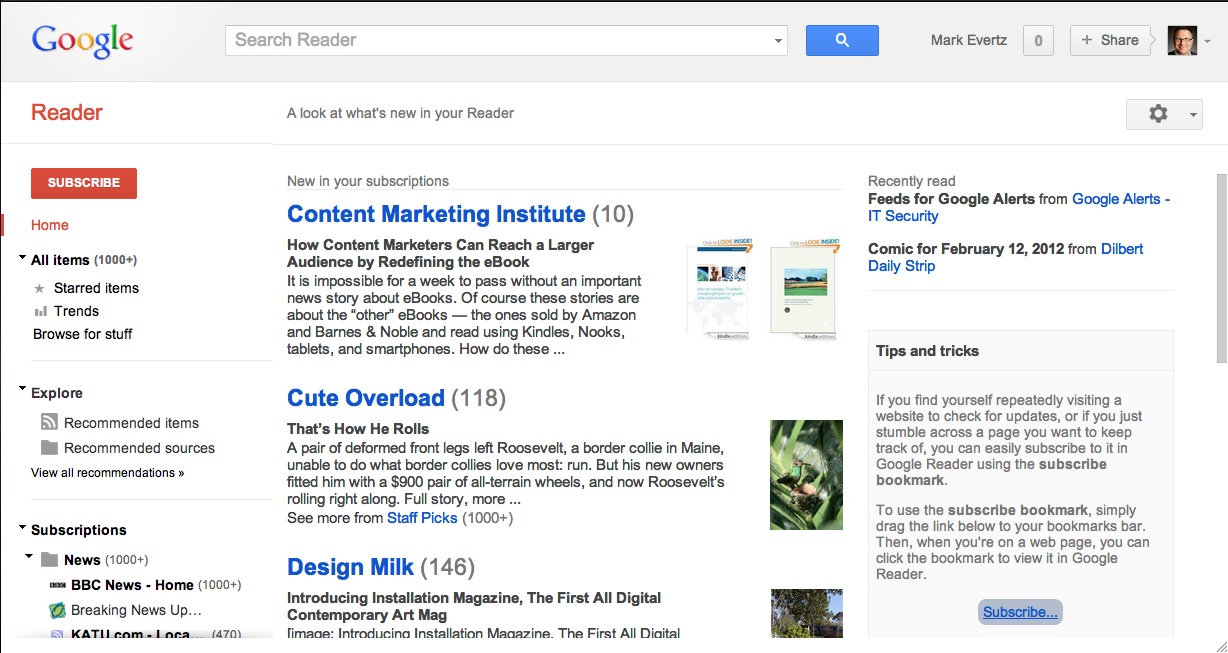Click the News folder icon
The image size is (1228, 653).
49,560
